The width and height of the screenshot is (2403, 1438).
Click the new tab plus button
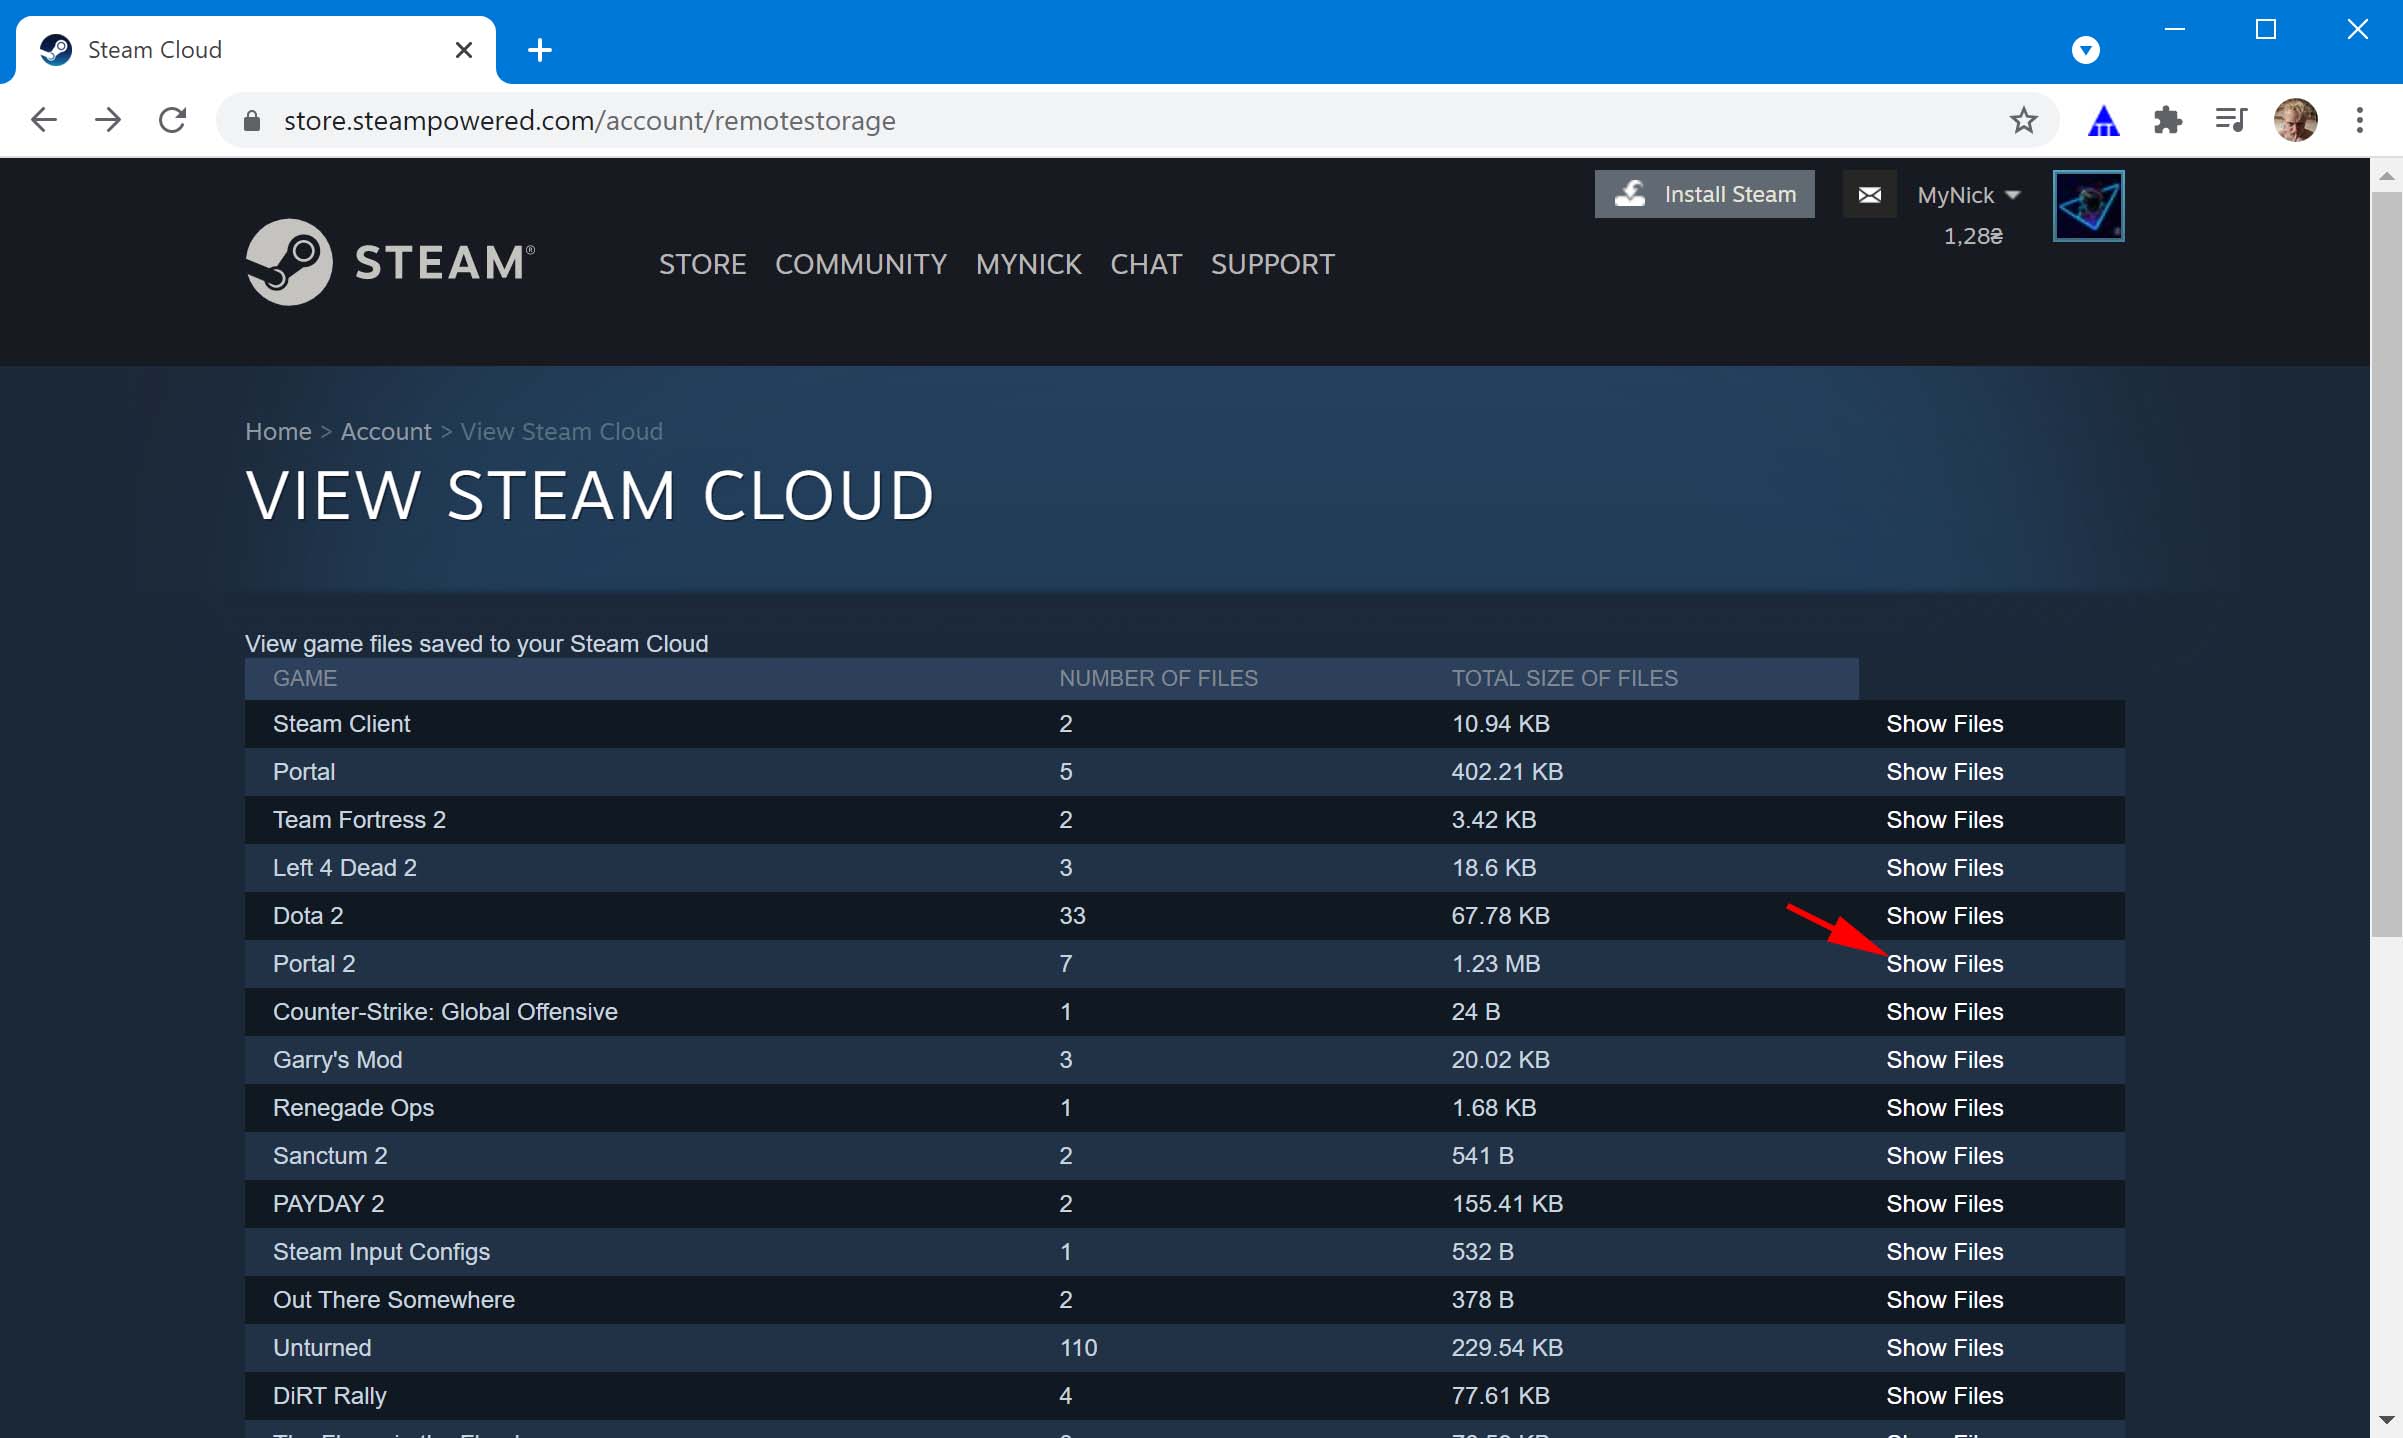click(x=539, y=46)
